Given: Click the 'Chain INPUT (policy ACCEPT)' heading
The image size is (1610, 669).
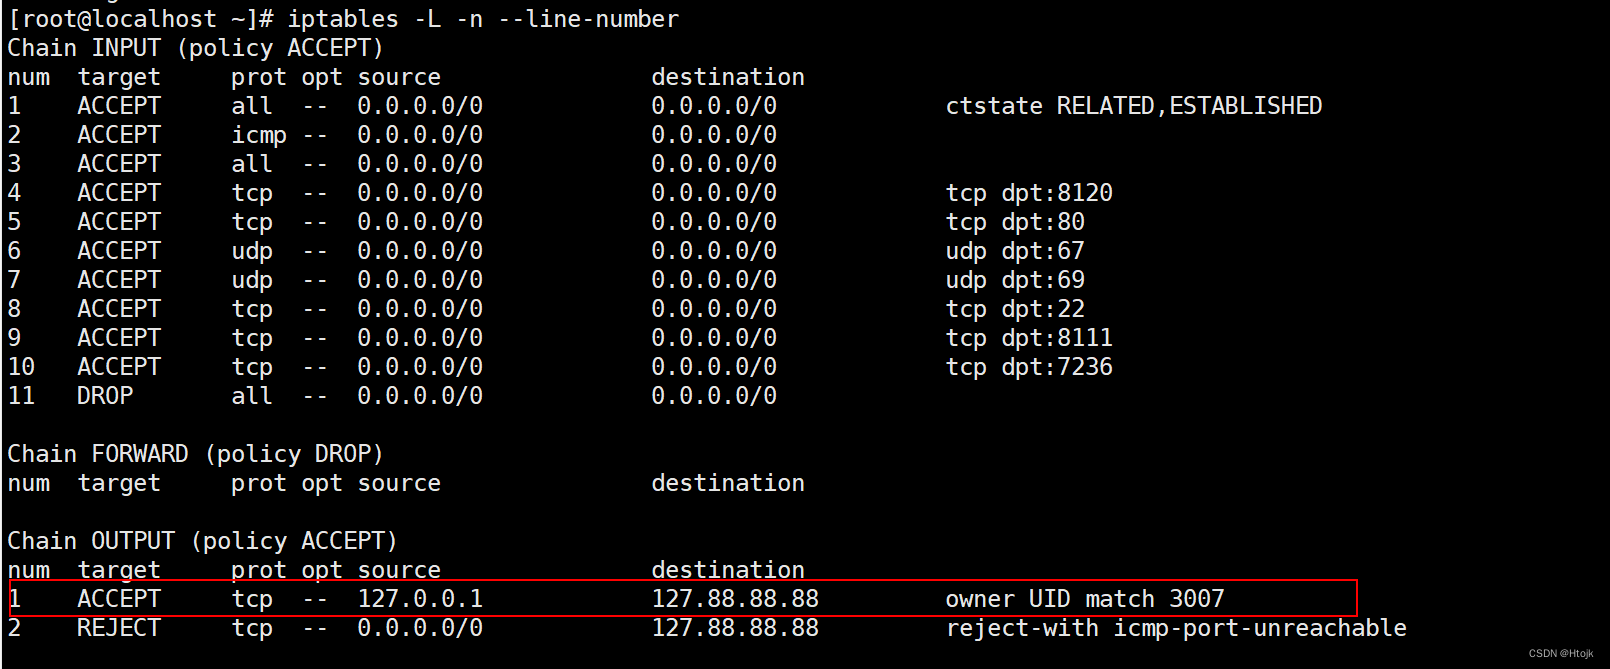Looking at the screenshot, I should pos(195,48).
